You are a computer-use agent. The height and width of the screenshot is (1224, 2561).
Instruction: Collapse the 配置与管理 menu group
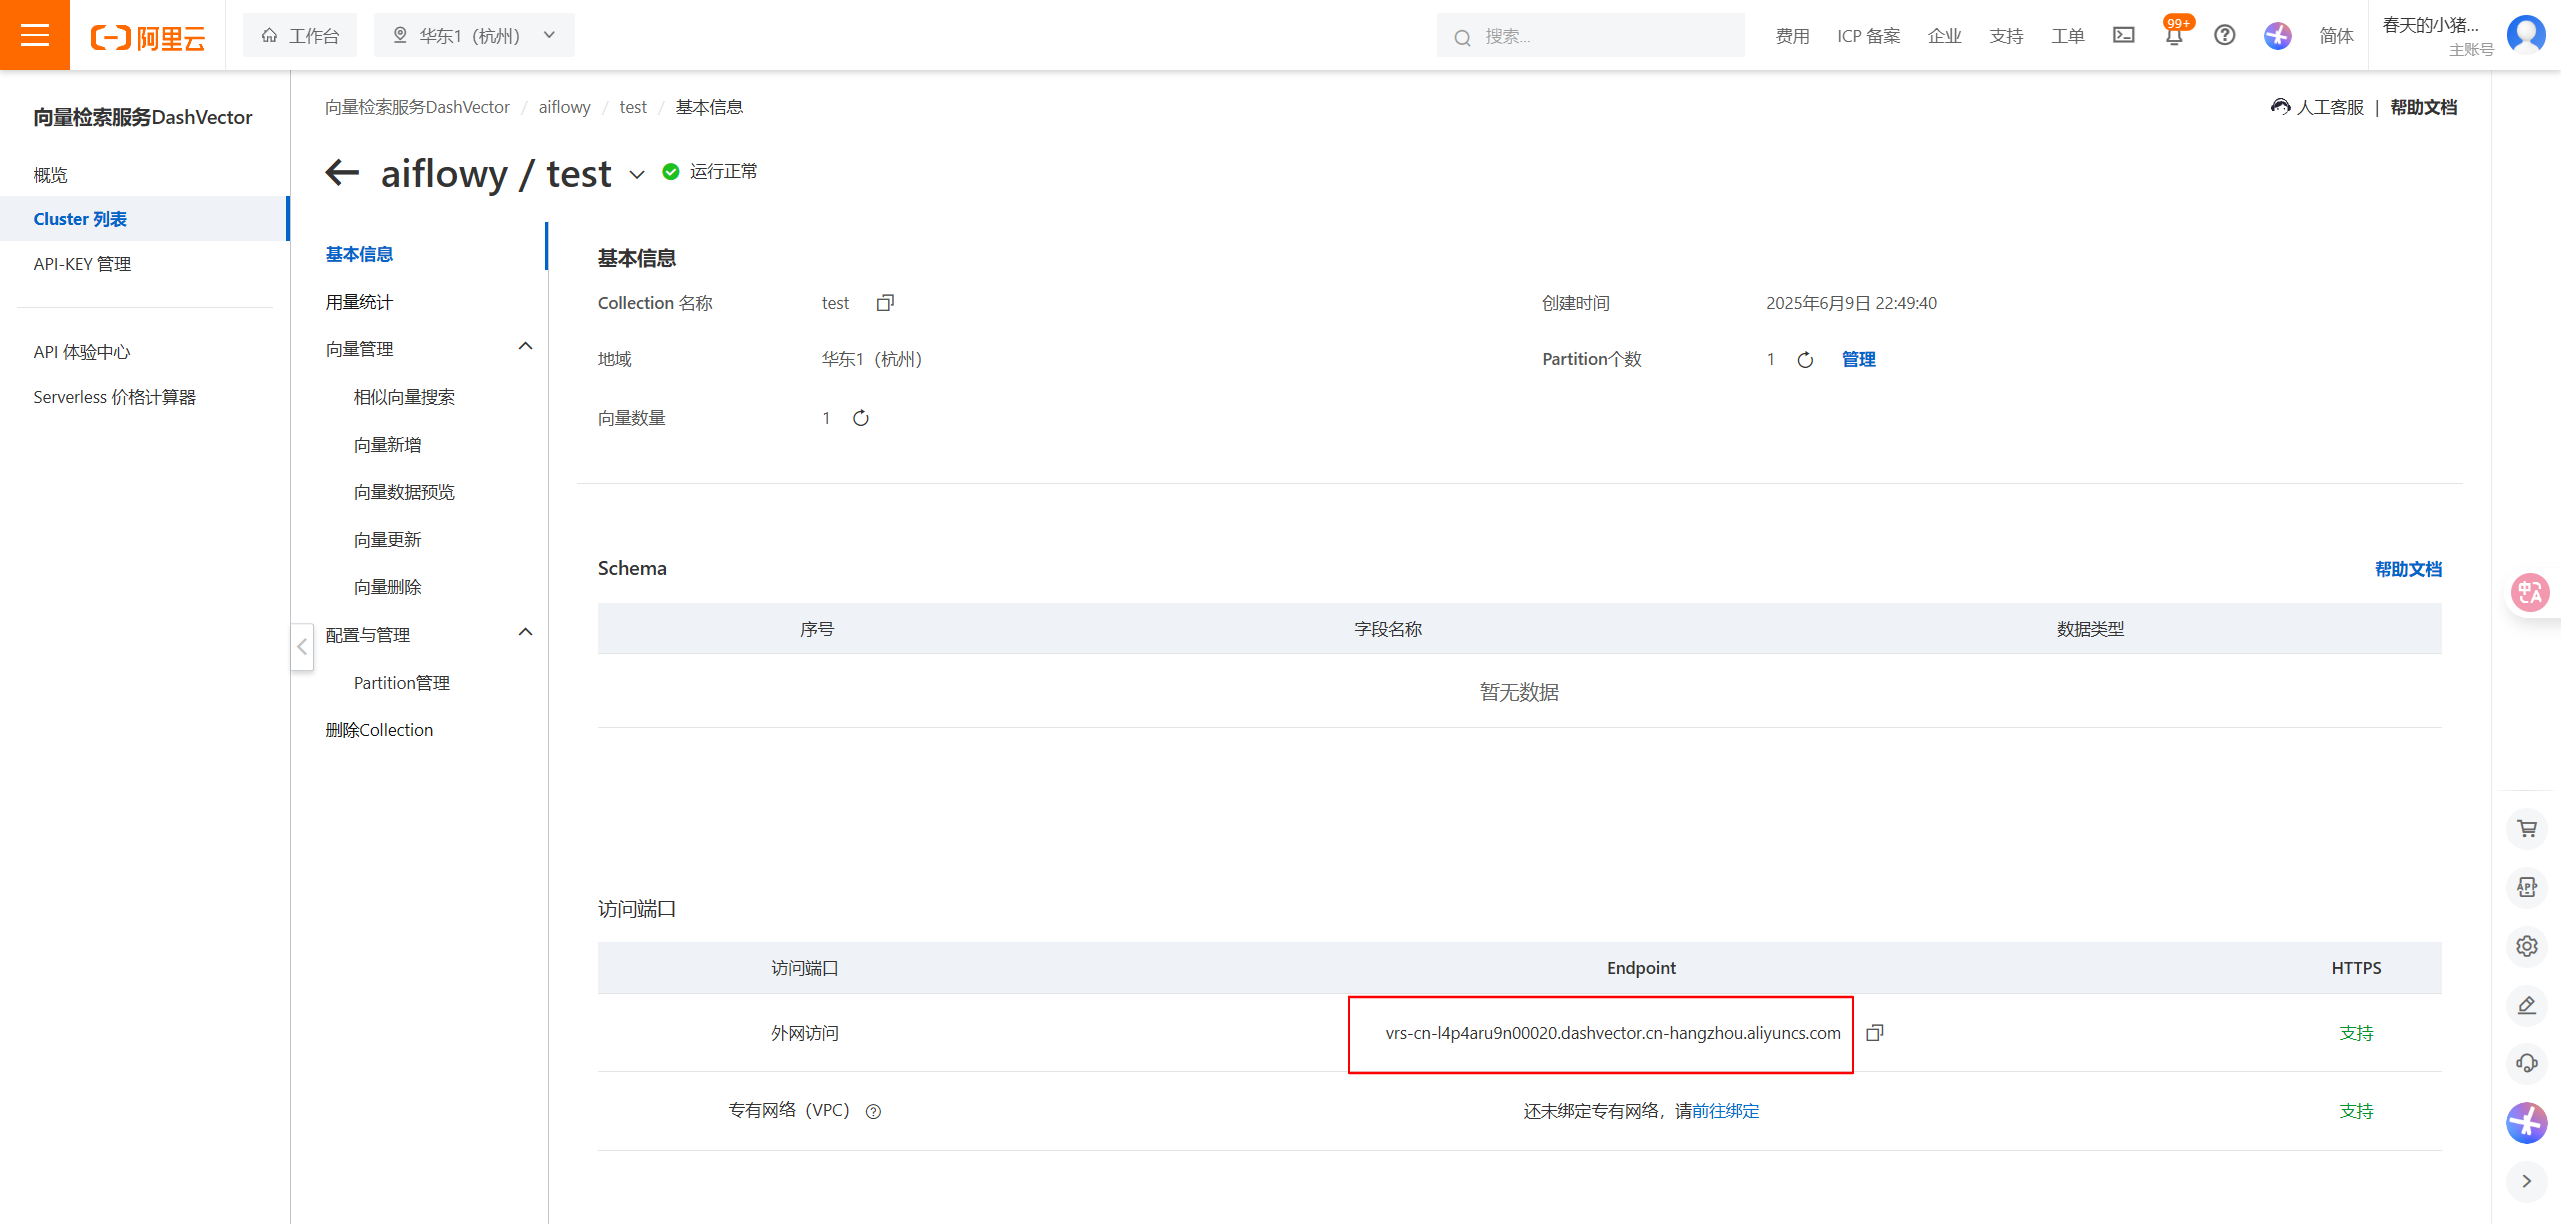pyautogui.click(x=525, y=633)
